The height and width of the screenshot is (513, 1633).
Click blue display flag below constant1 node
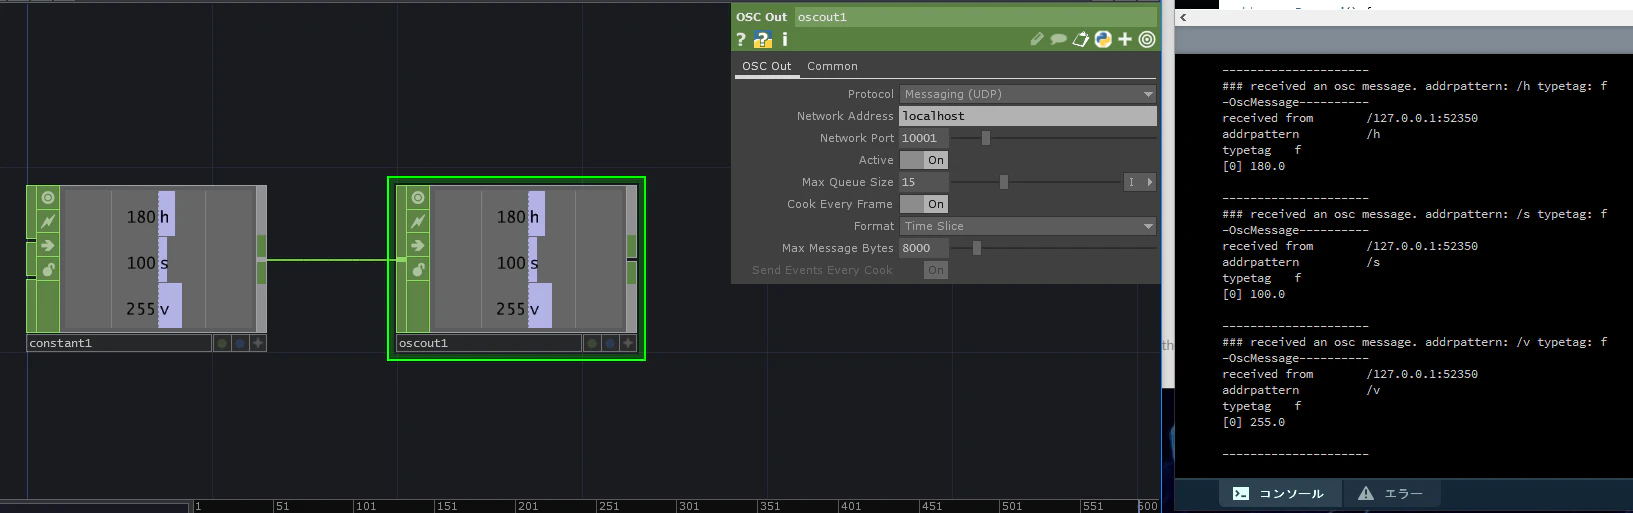pyautogui.click(x=240, y=343)
